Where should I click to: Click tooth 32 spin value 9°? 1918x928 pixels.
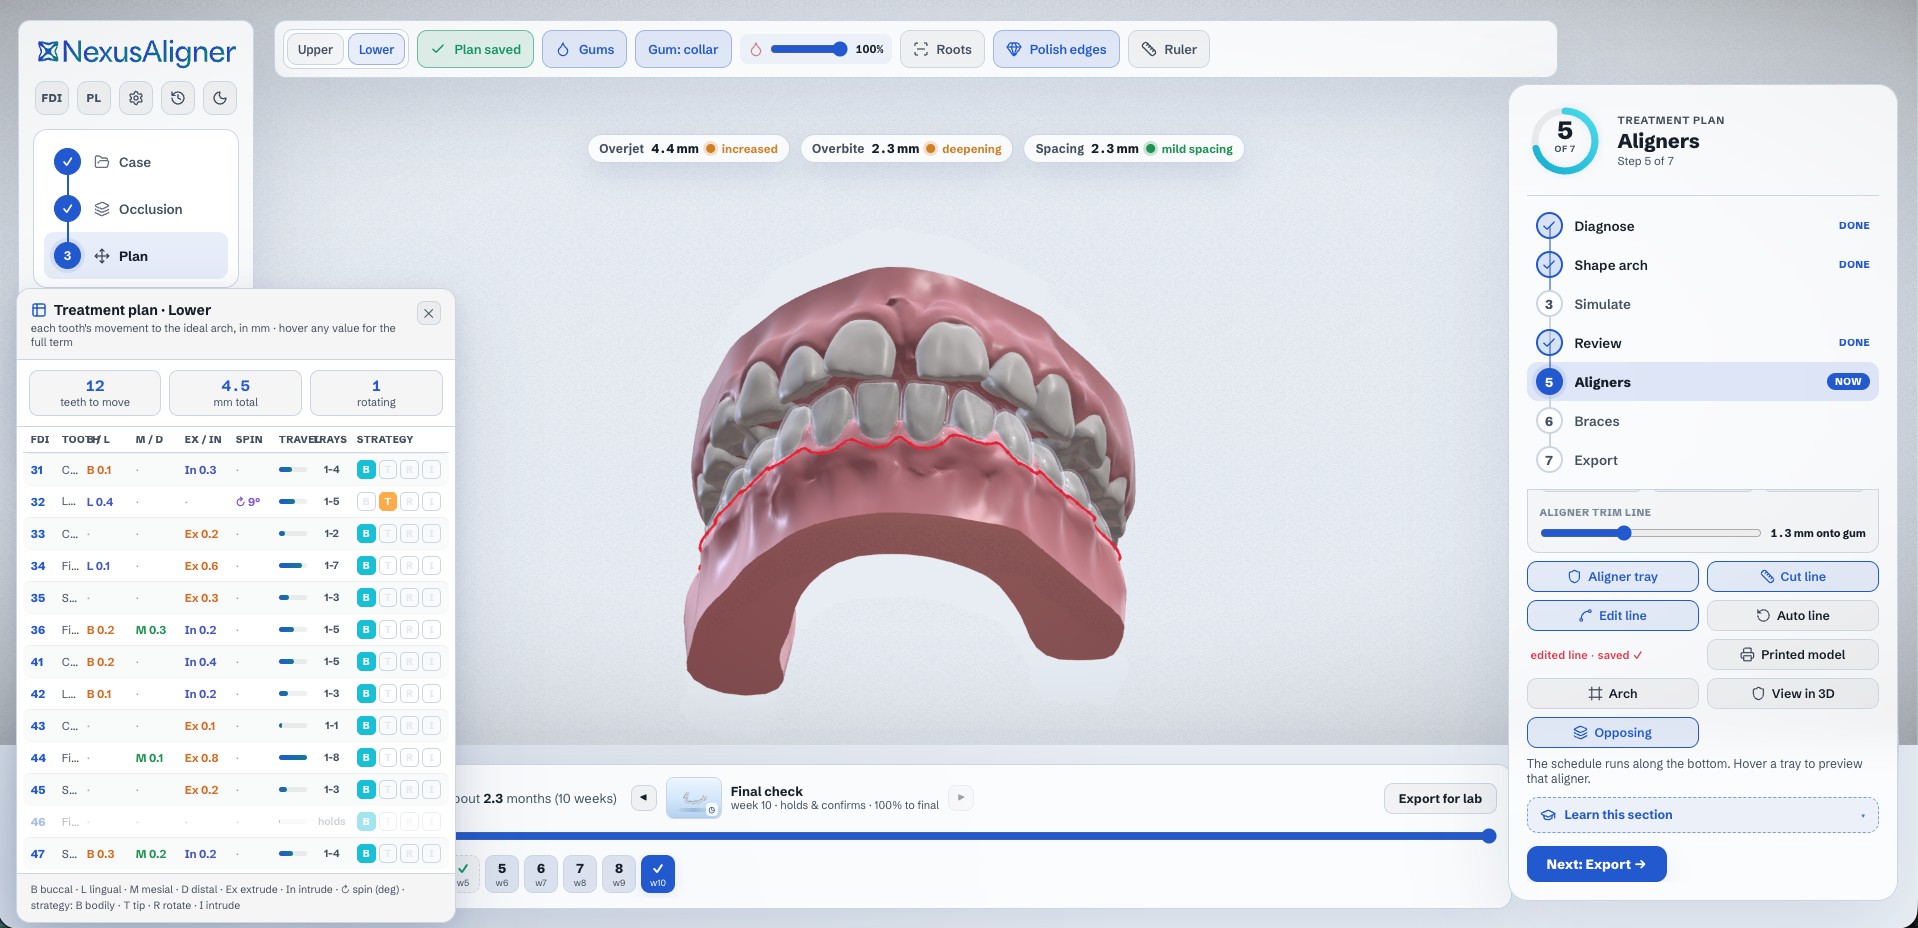[248, 502]
